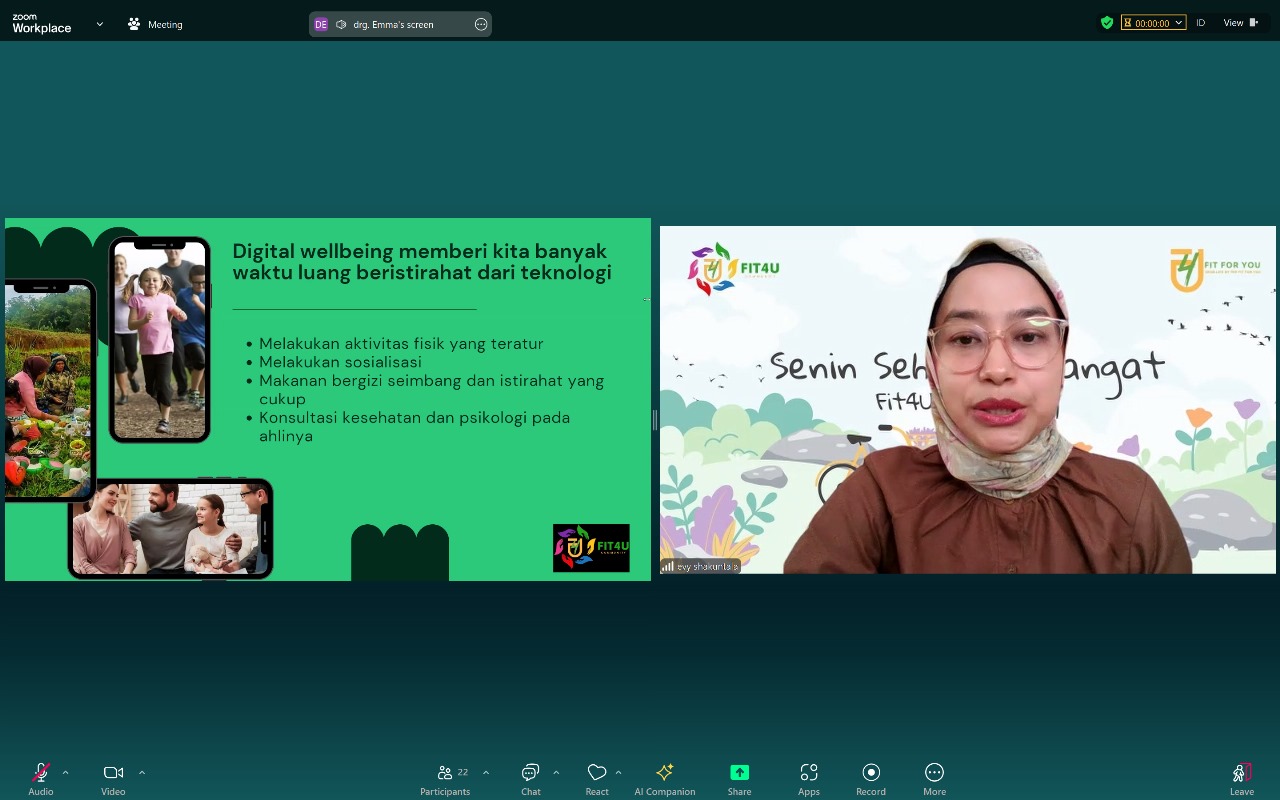Screen dimensions: 1280x800
Task: Open the Chat panel
Action: pyautogui.click(x=530, y=773)
